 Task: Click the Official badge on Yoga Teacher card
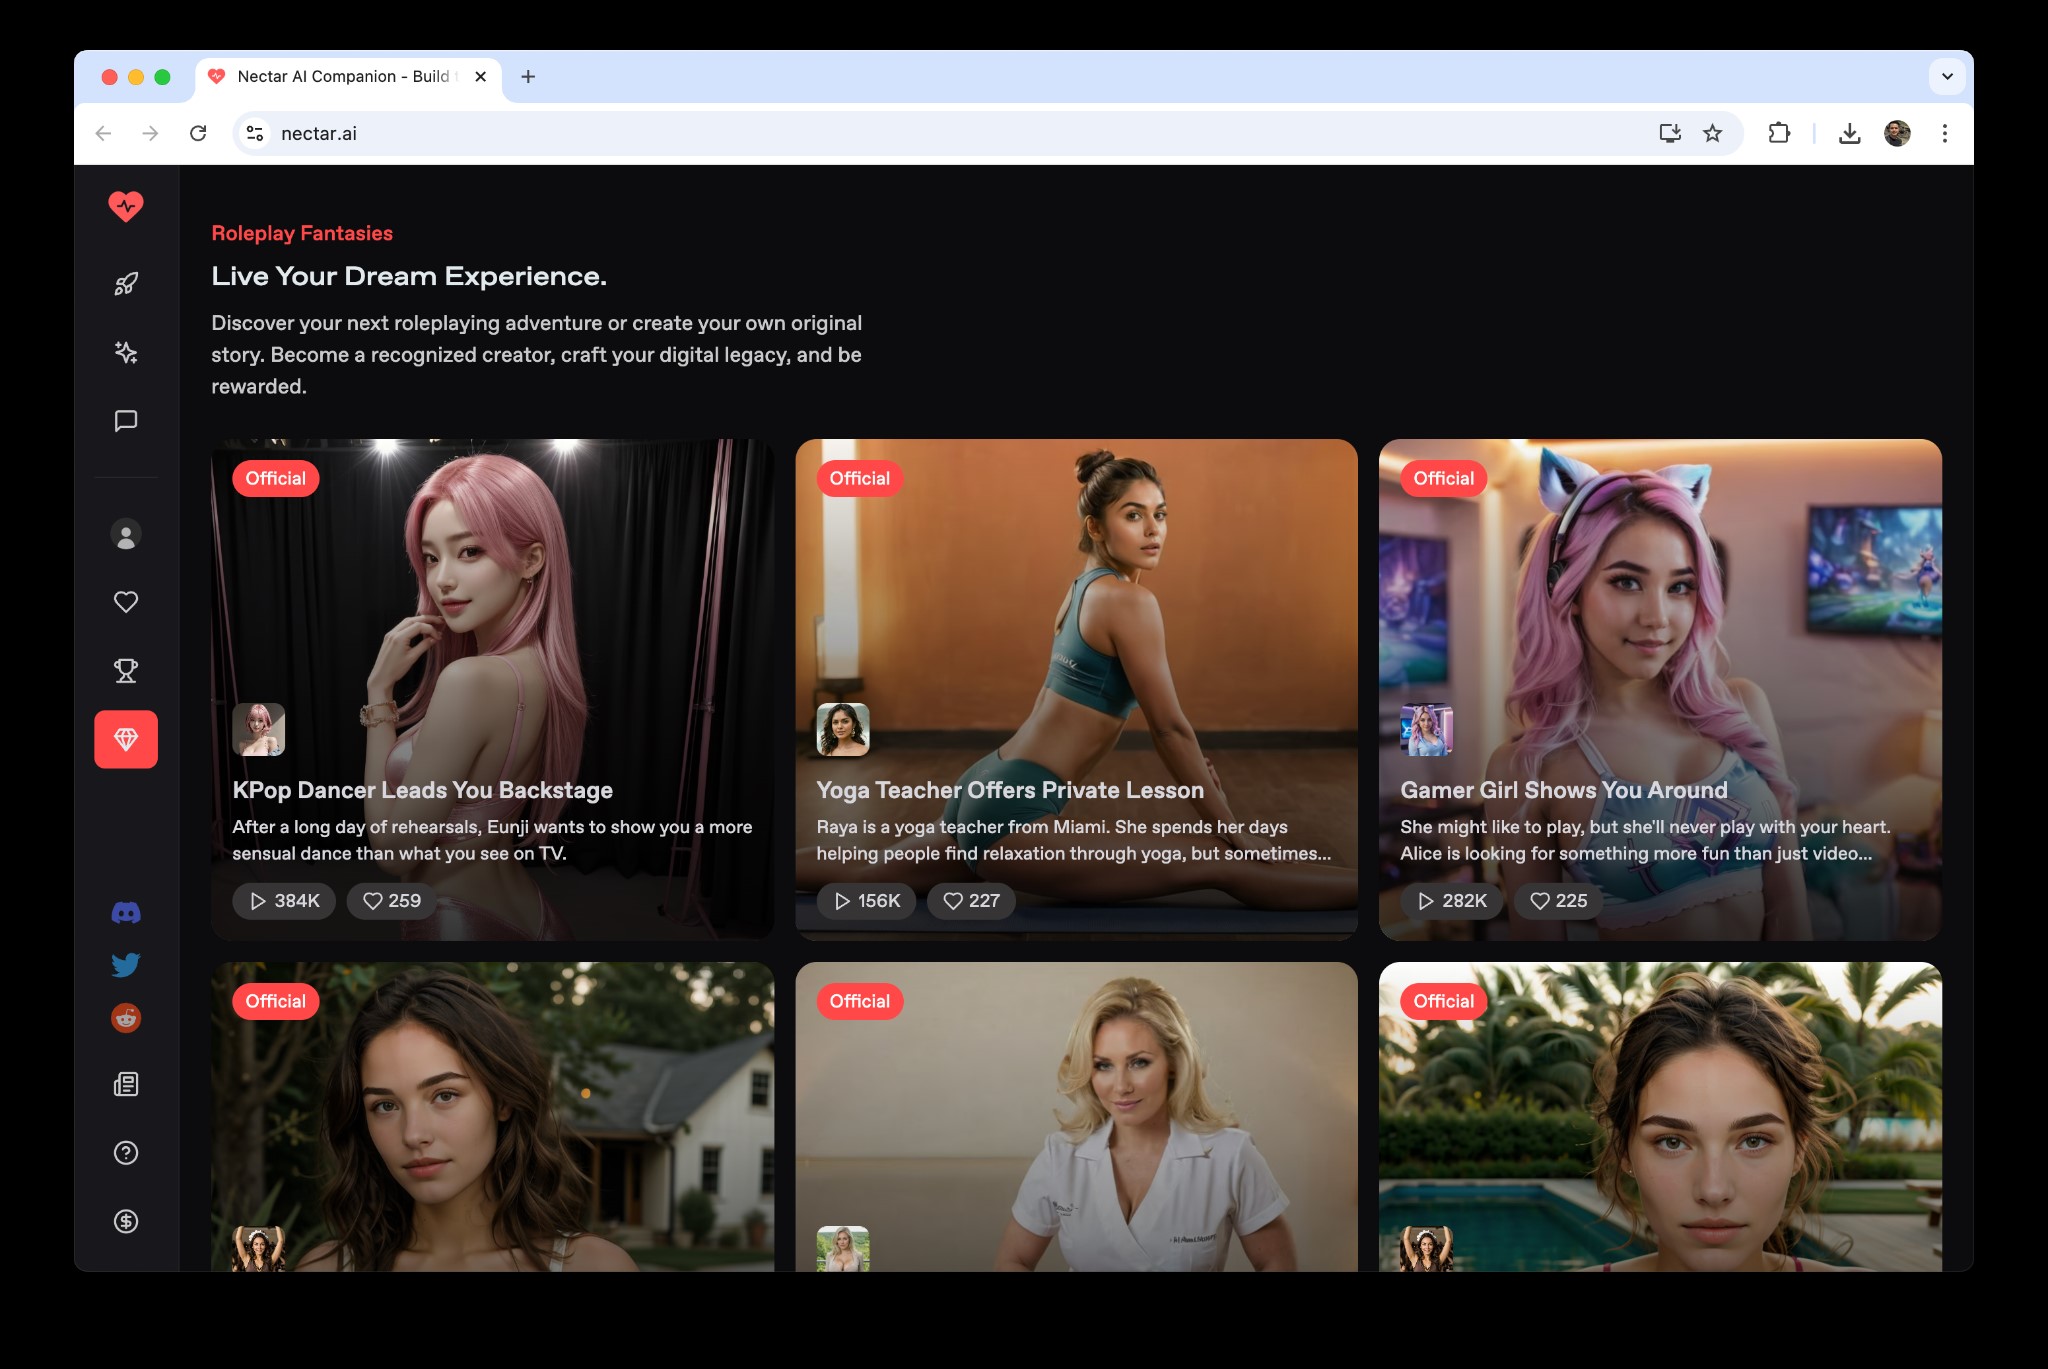click(x=860, y=478)
